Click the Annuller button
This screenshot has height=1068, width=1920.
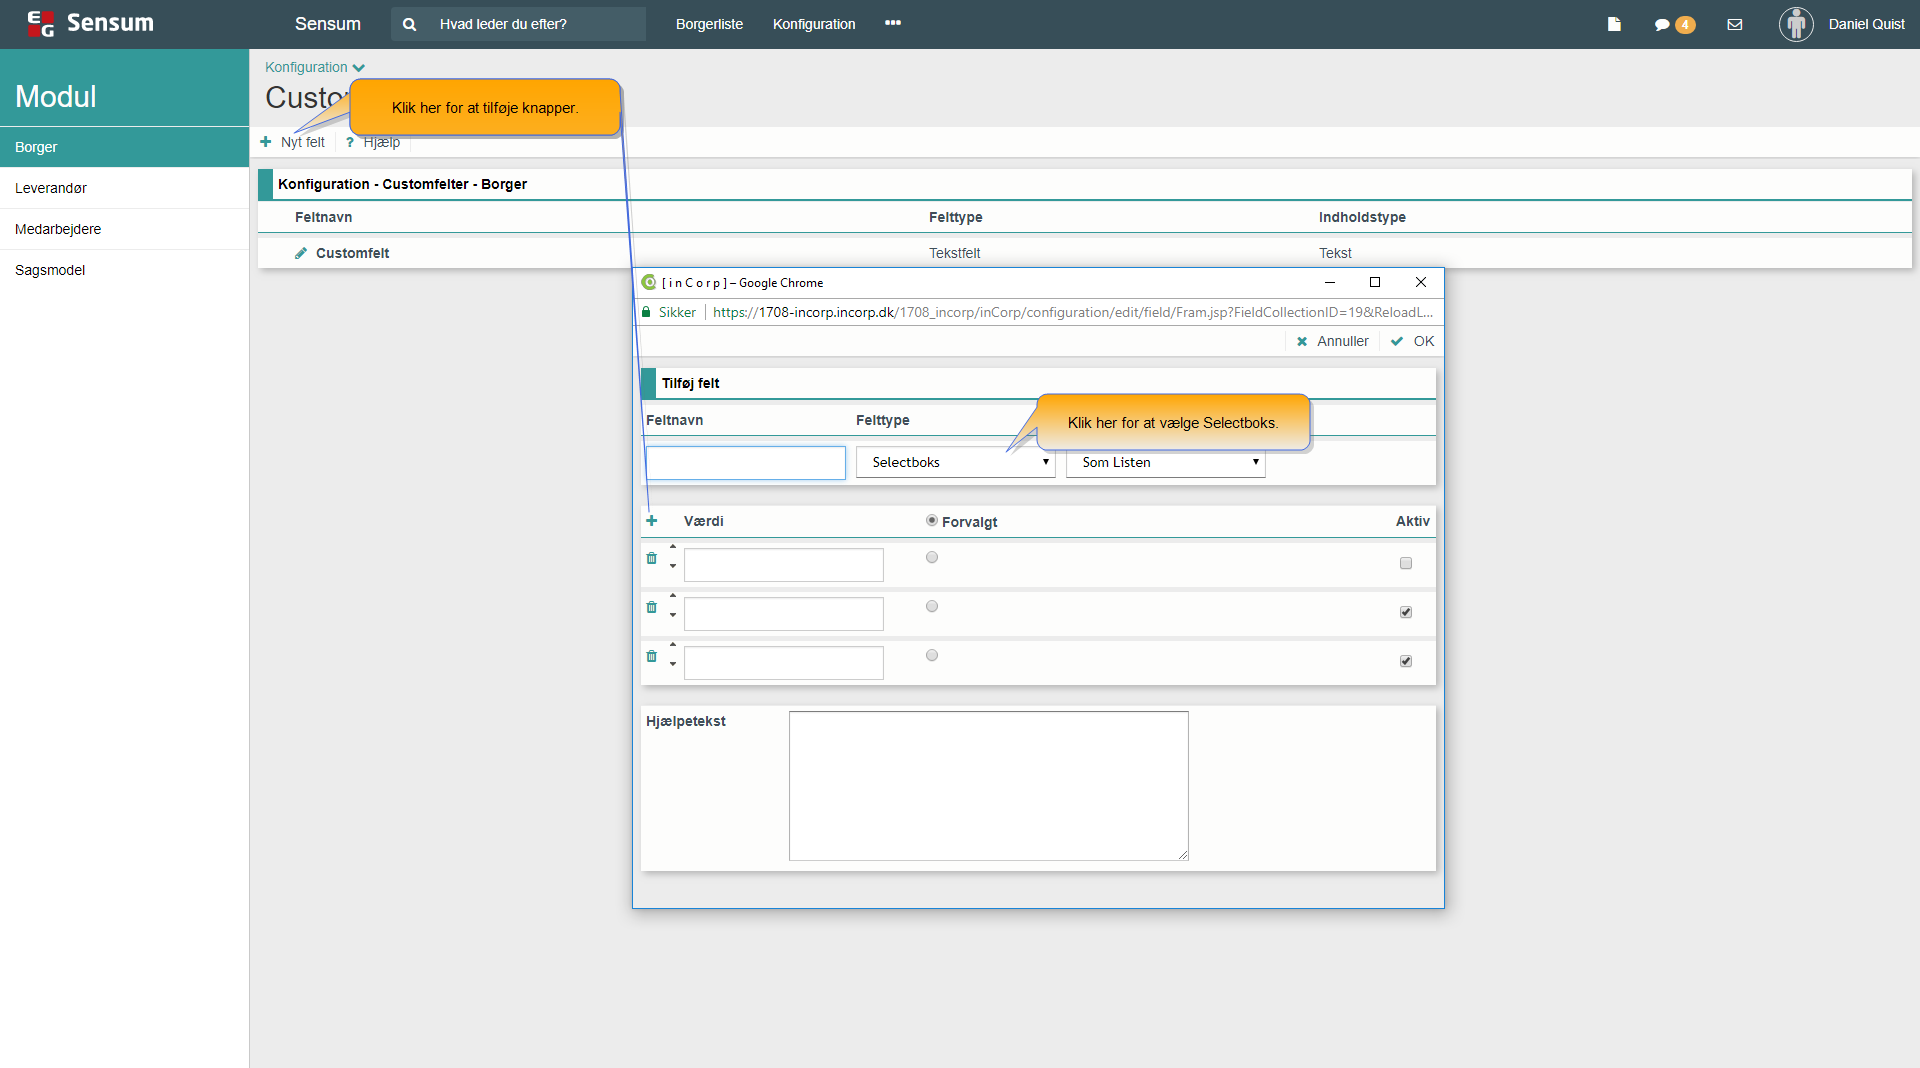[1332, 341]
